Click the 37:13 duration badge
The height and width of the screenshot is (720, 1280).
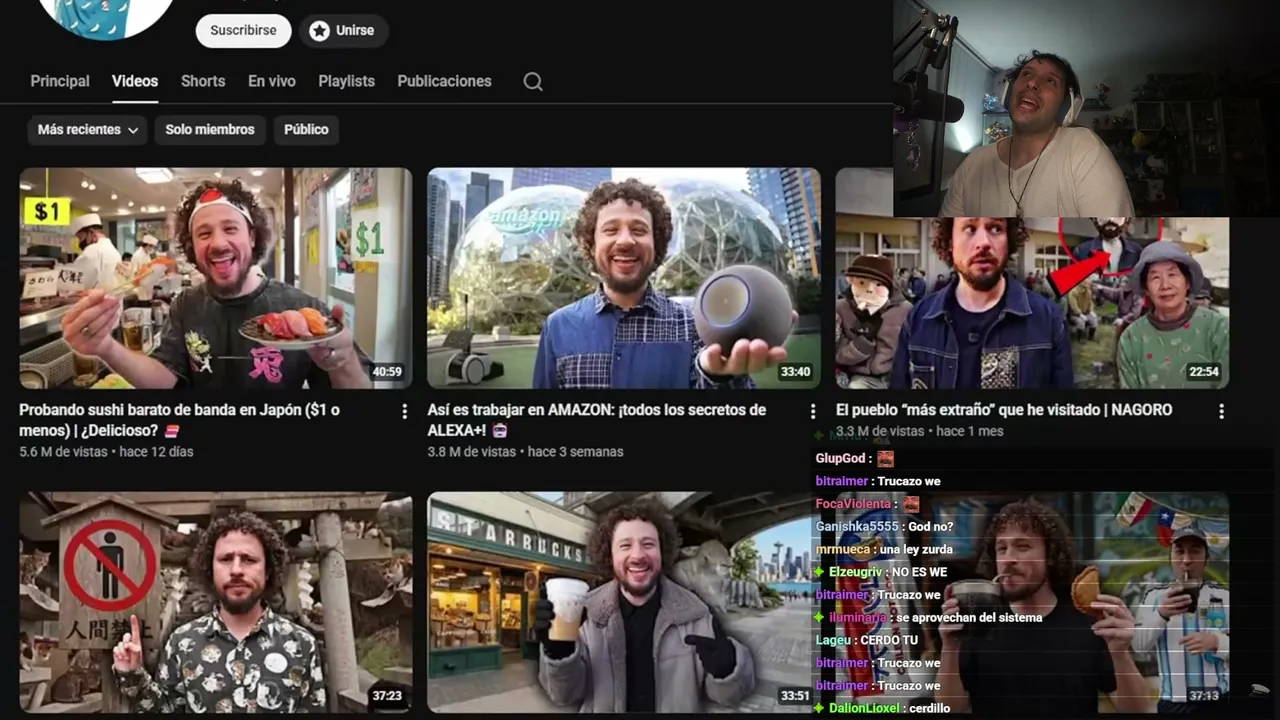[x=1204, y=696]
